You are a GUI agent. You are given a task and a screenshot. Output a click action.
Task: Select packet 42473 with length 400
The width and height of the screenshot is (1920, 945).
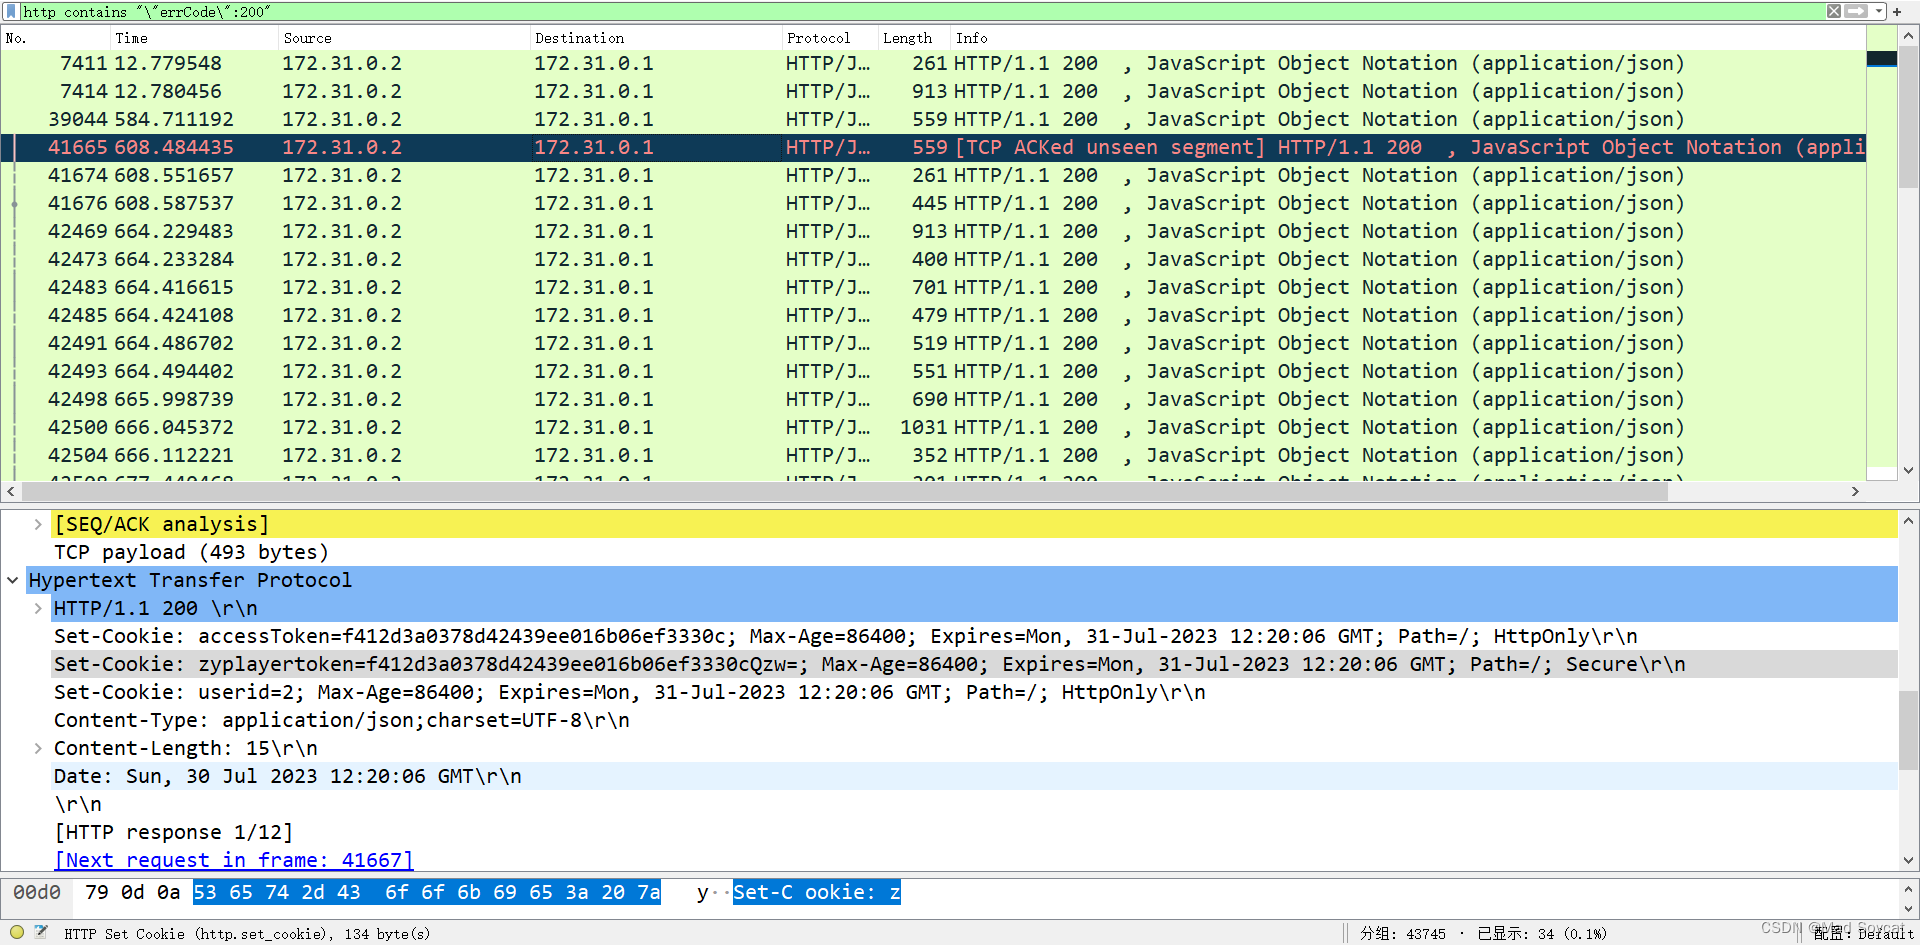pyautogui.click(x=933, y=259)
